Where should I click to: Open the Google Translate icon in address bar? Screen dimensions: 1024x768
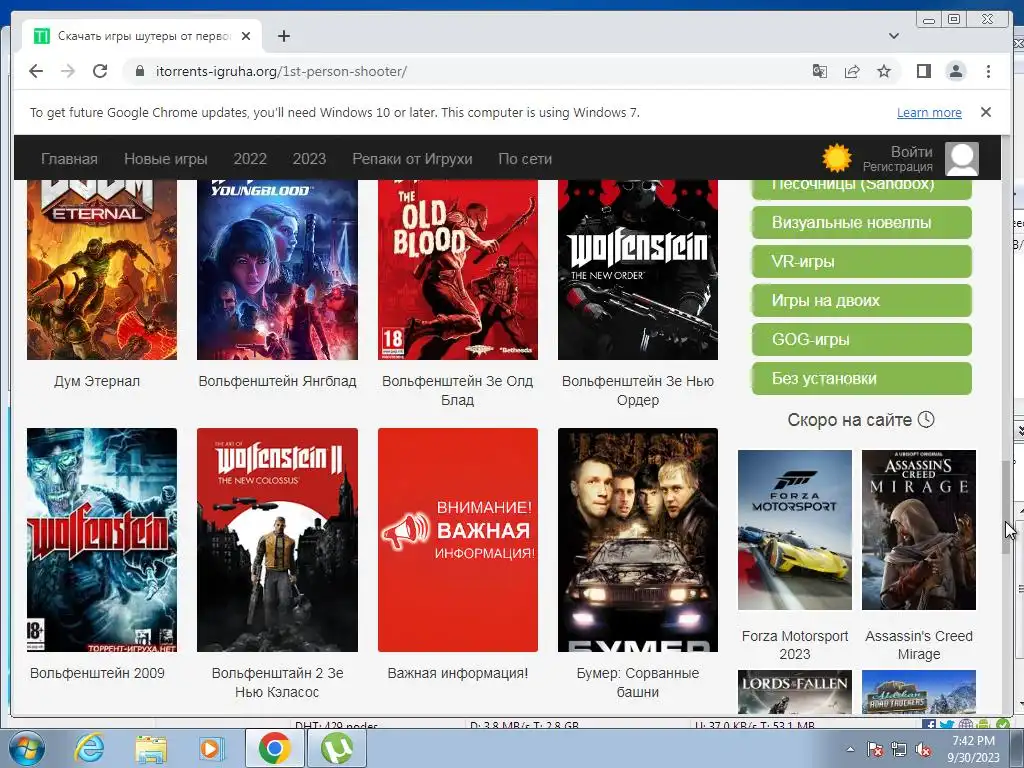coord(820,71)
